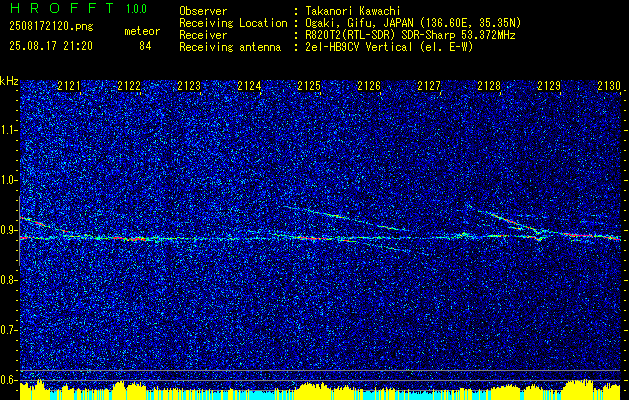Click the 2128 time marker
The image size is (629, 400).
[489, 86]
